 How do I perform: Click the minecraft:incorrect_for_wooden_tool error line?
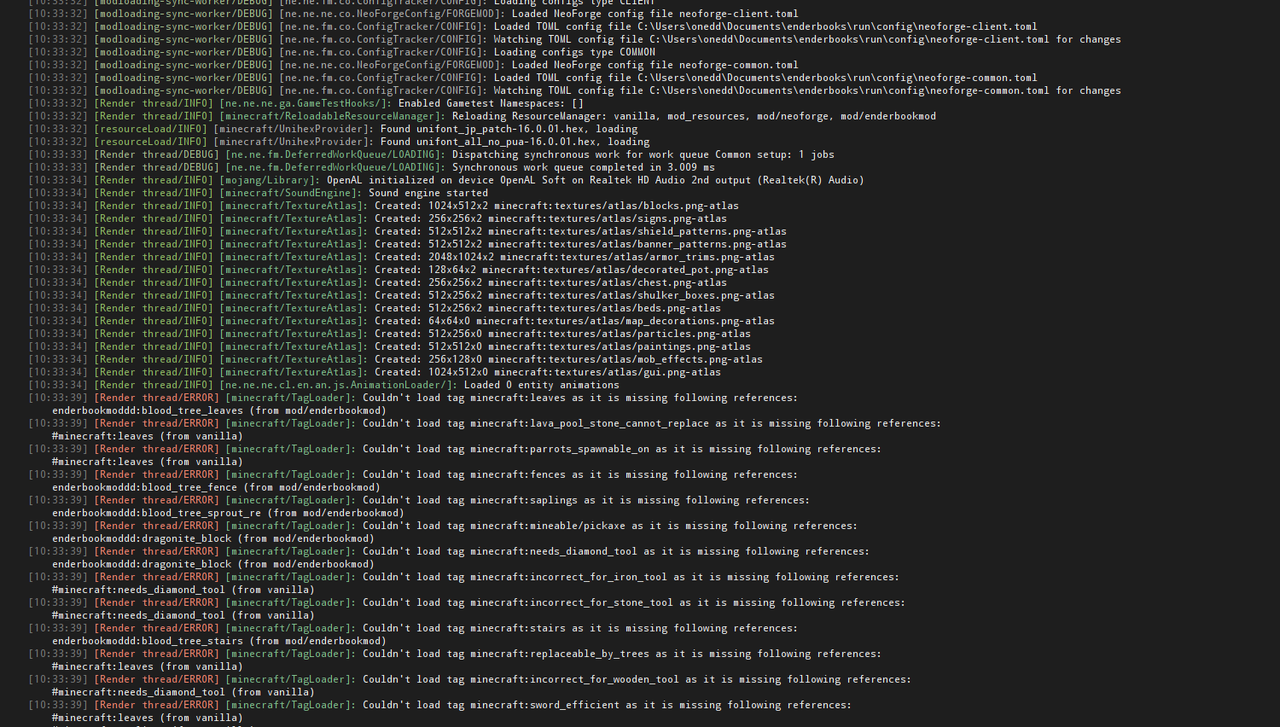tap(470, 680)
